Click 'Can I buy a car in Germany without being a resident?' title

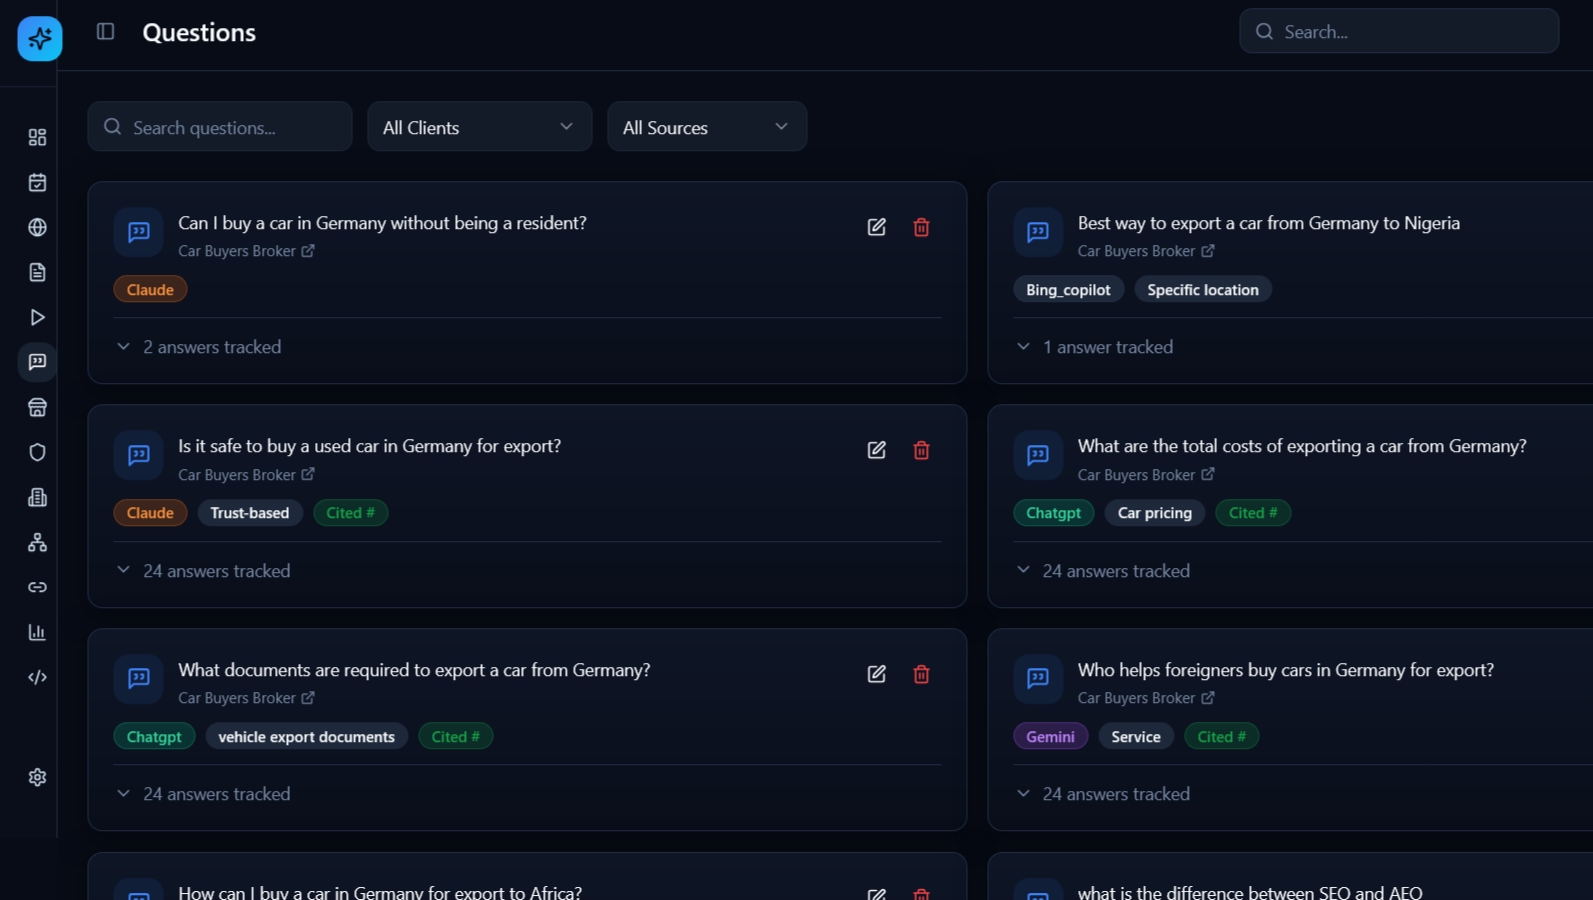[383, 223]
